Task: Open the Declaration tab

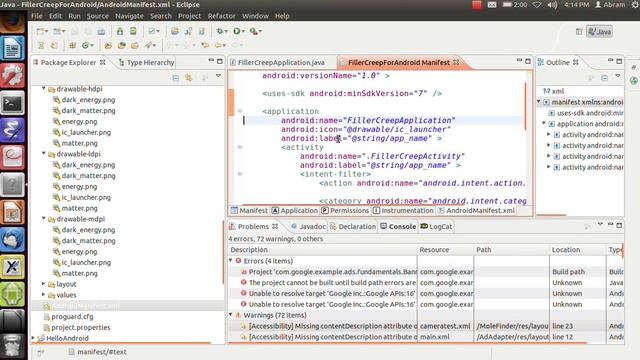Action: 353,227
